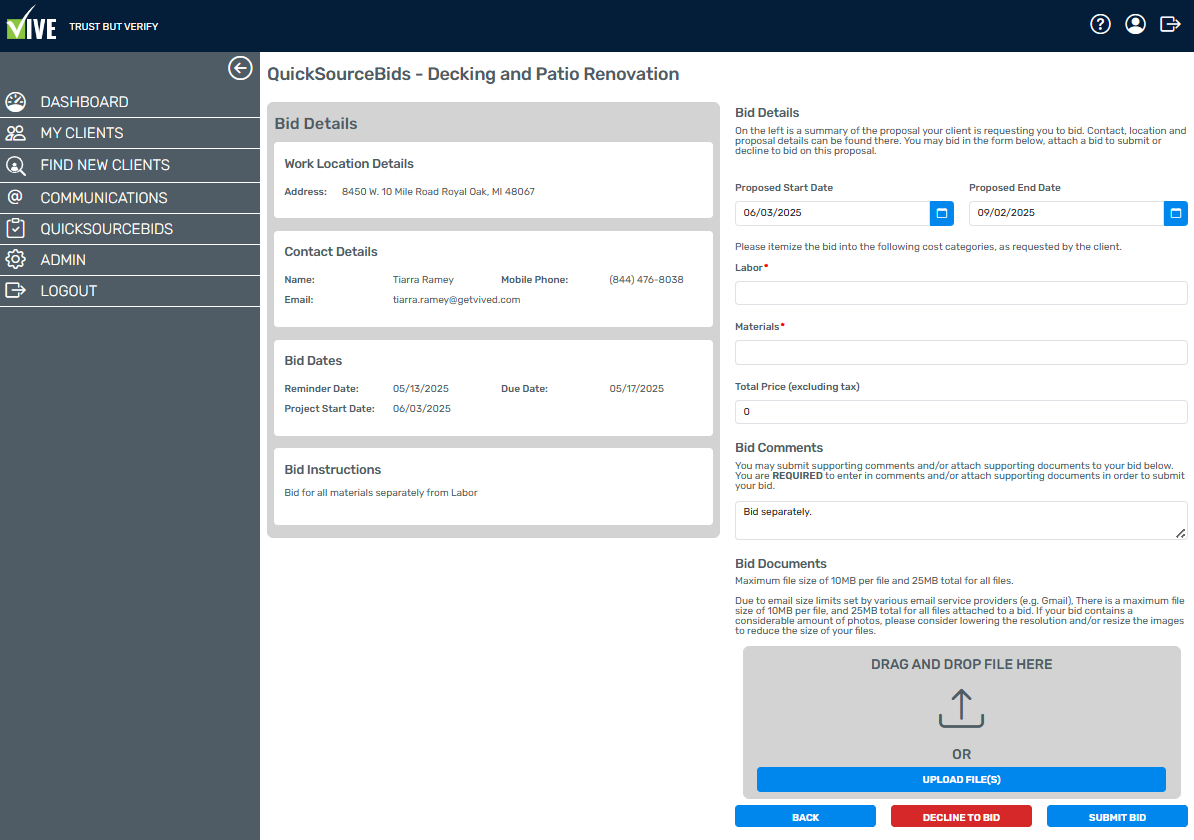Viewport: 1194px width, 840px height.
Task: Select the Reminder Date 05/13/2025
Action: coord(420,388)
